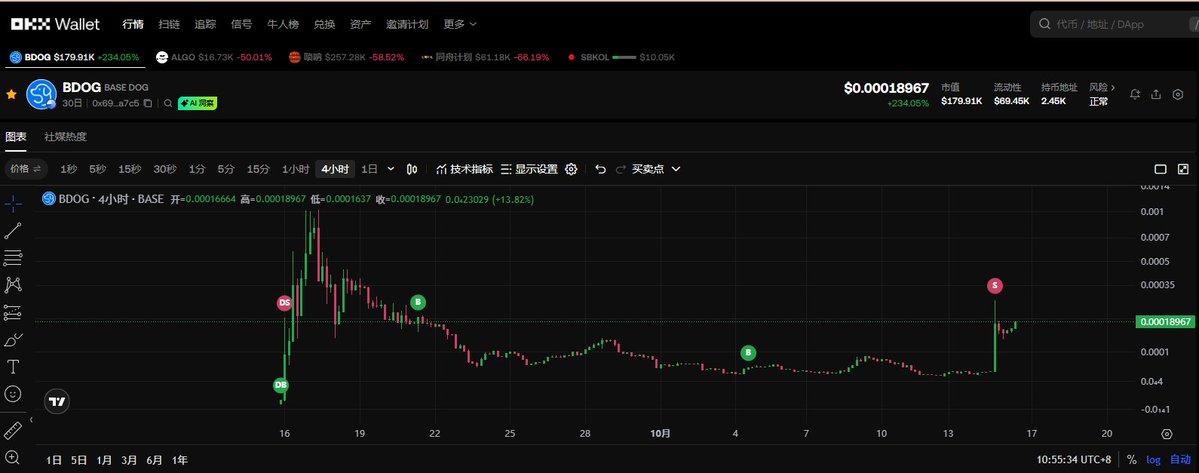Copy the 0x69...a7c5 contract address
This screenshot has height=473, width=1199.
pos(147,103)
